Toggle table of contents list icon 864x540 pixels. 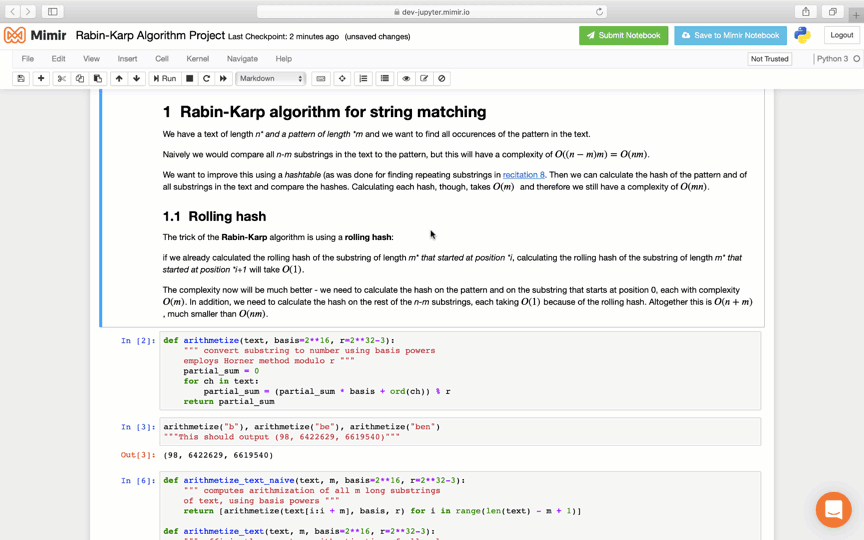(x=385, y=78)
